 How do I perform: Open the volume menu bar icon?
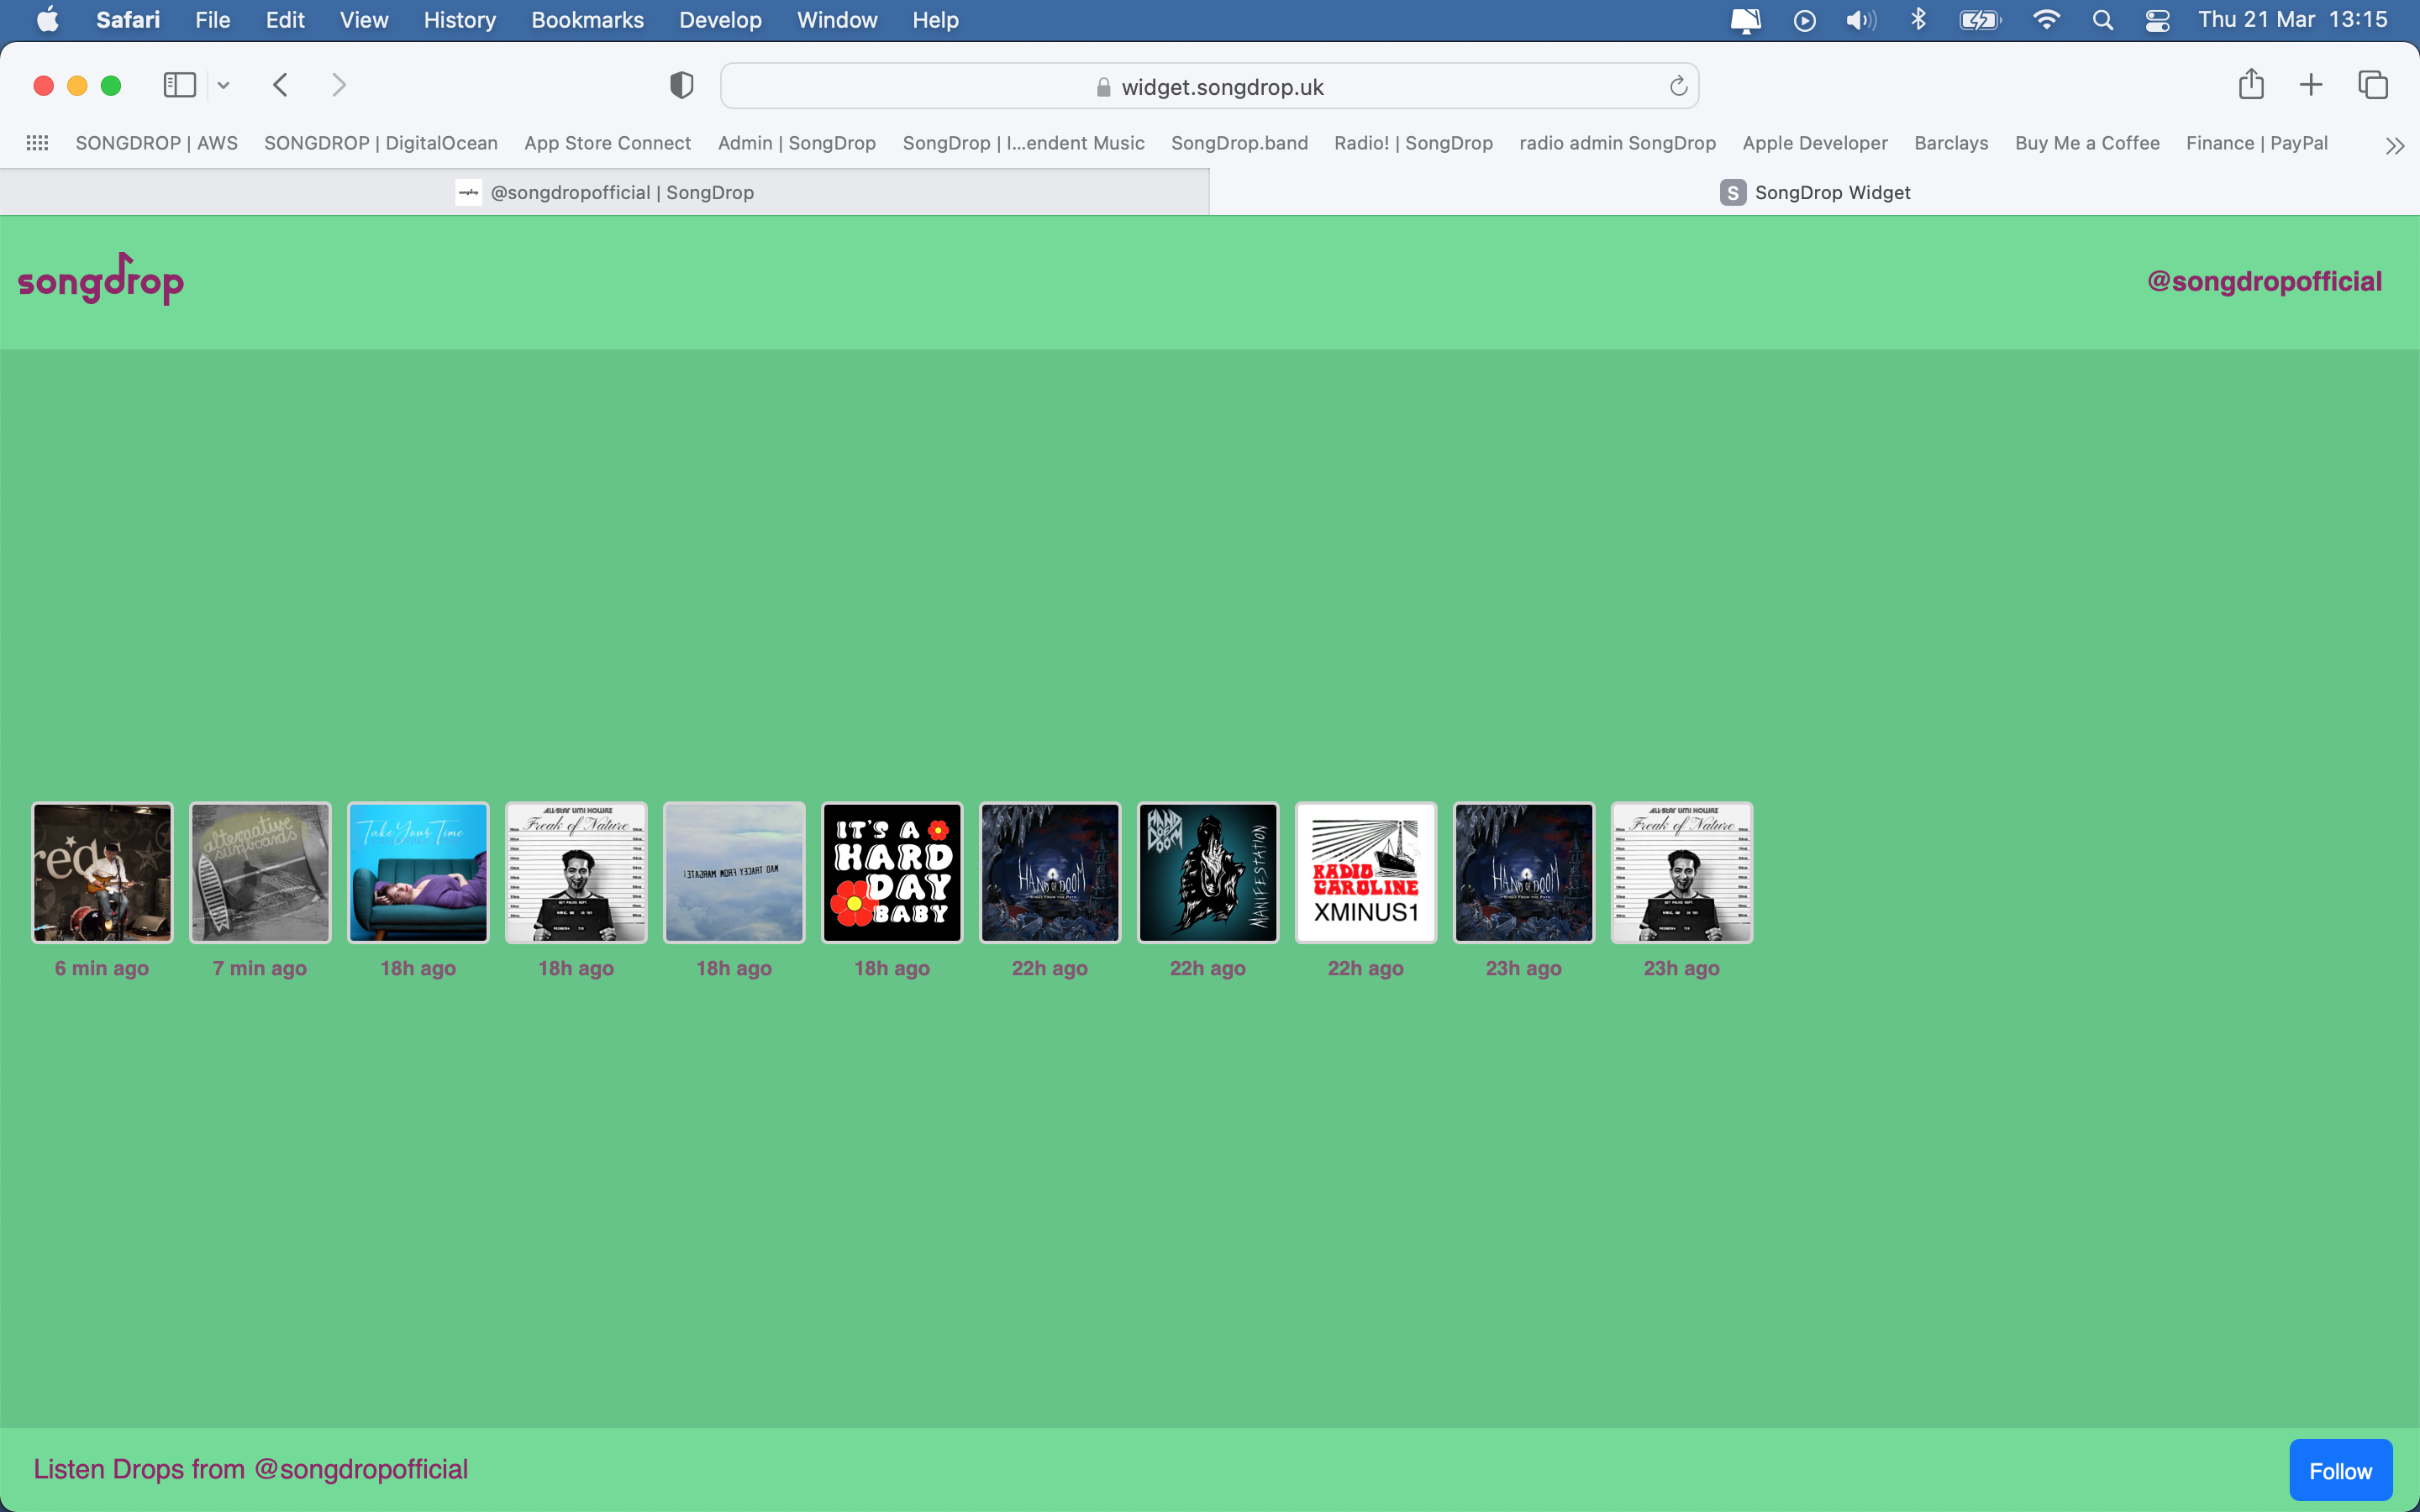click(x=1861, y=20)
